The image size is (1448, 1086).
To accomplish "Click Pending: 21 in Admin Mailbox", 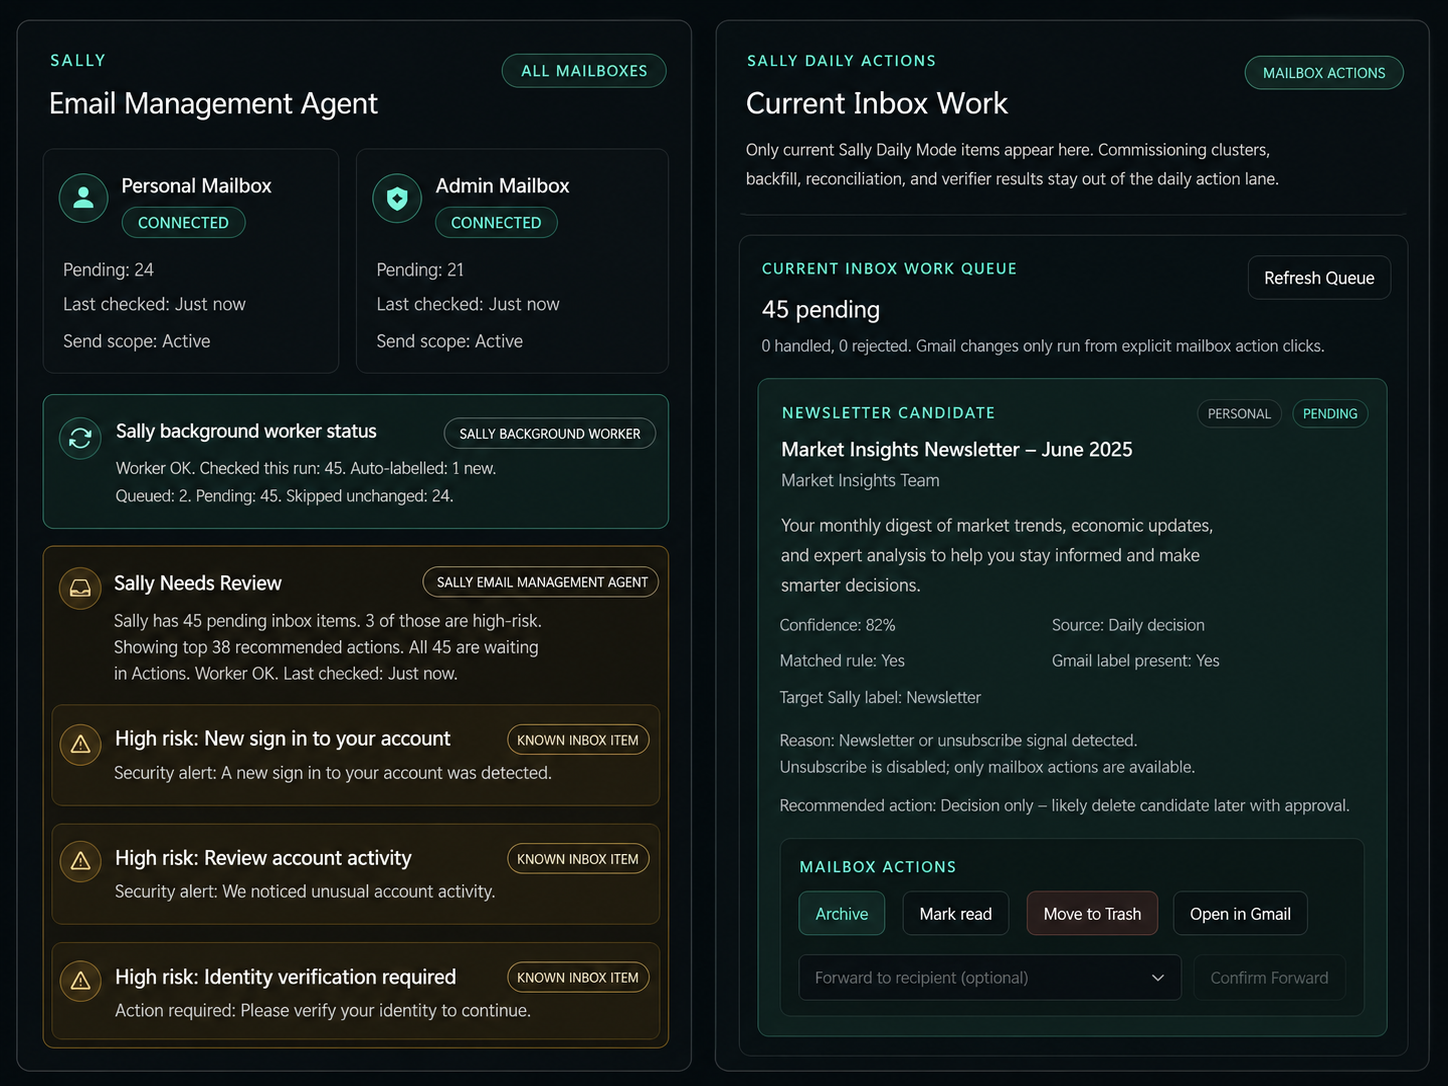I will click(x=420, y=270).
